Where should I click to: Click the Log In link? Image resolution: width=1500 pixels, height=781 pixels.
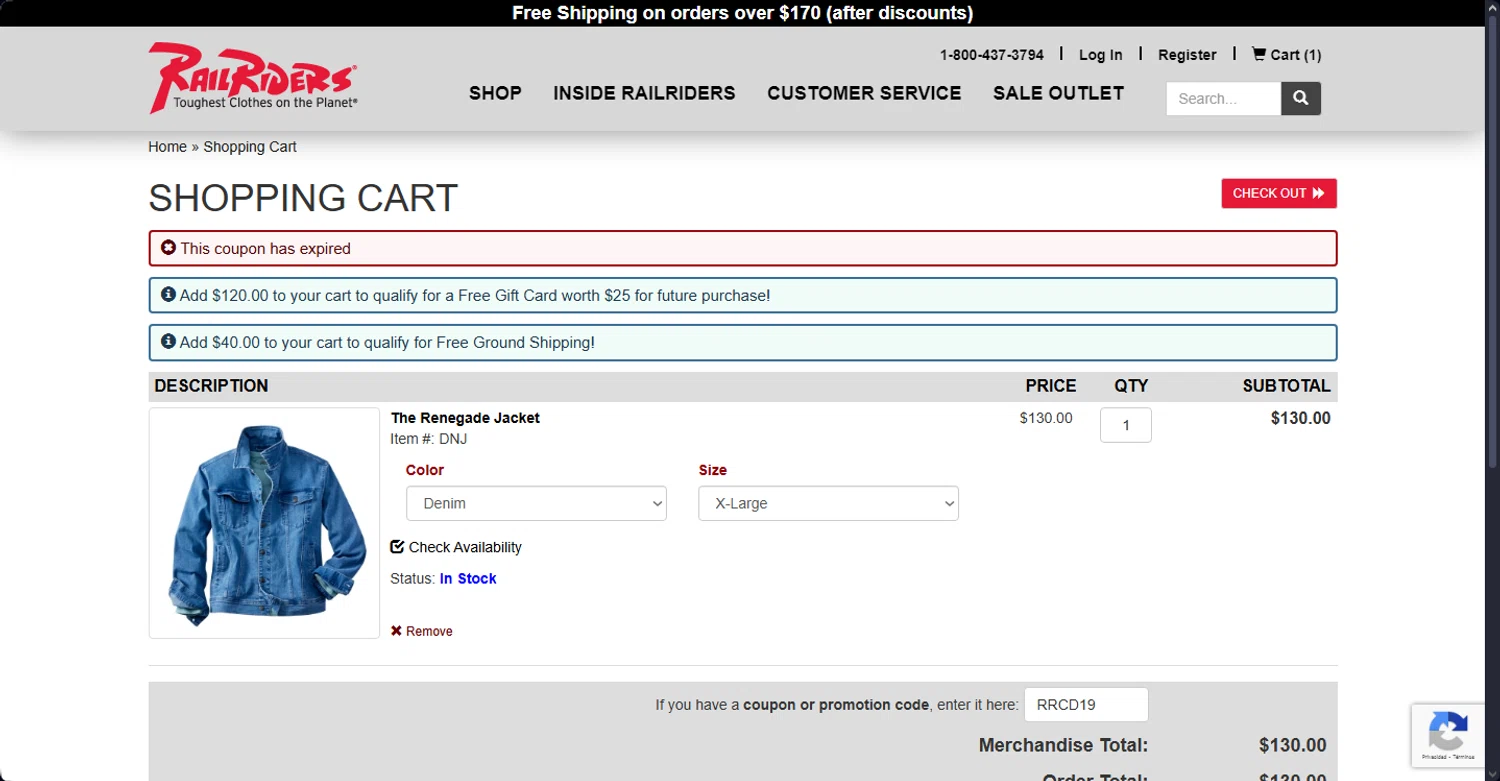point(1100,55)
